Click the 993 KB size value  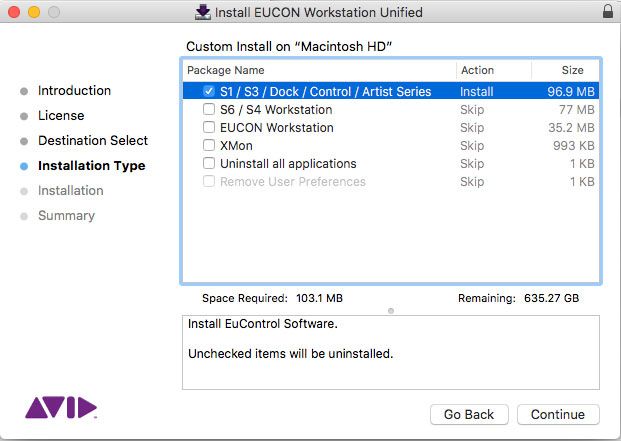click(x=574, y=146)
